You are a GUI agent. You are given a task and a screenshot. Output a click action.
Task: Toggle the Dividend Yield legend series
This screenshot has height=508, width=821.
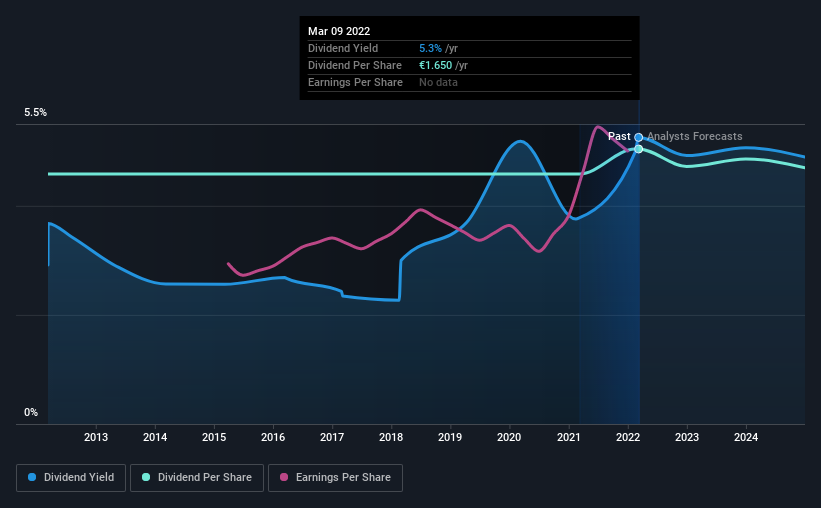pyautogui.click(x=72, y=478)
